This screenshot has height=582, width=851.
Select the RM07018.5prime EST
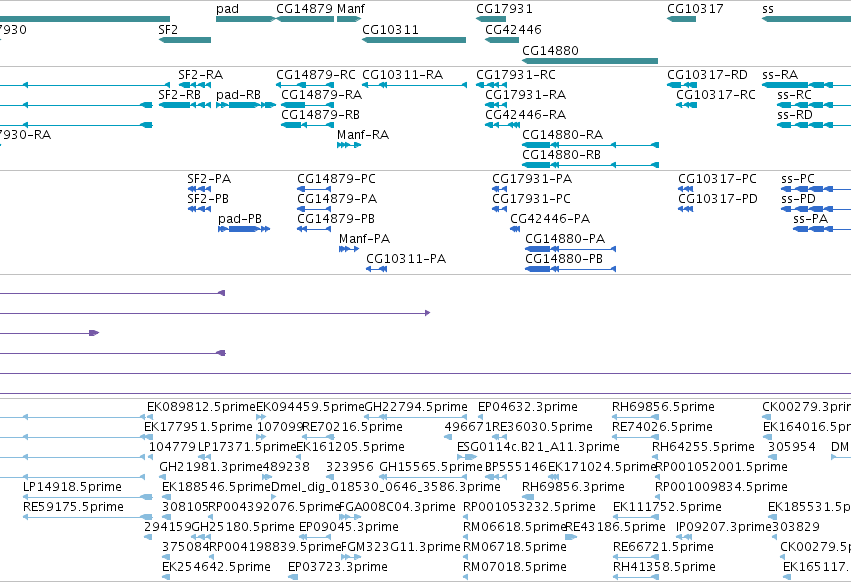pyautogui.click(x=466, y=577)
